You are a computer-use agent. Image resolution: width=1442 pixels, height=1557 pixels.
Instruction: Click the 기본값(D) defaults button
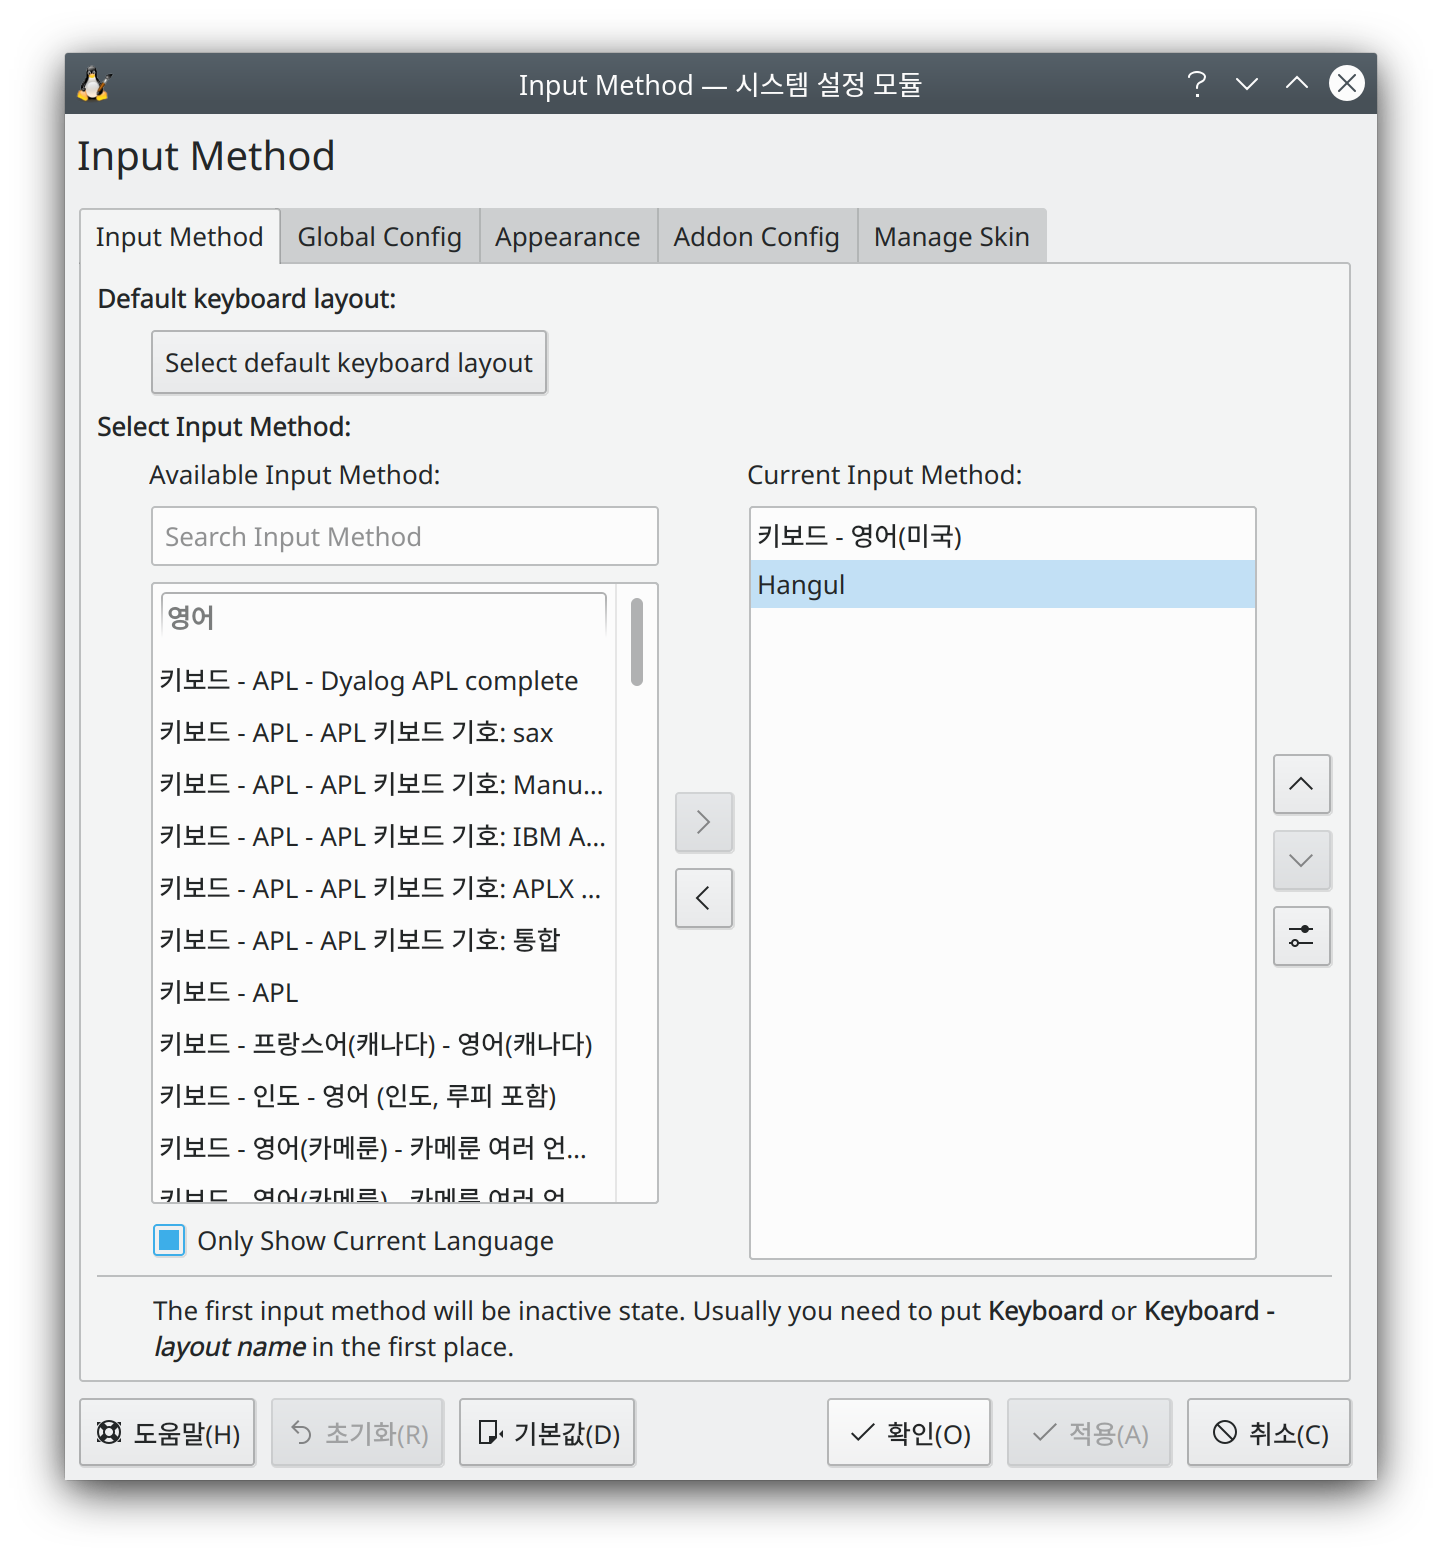coord(547,1433)
